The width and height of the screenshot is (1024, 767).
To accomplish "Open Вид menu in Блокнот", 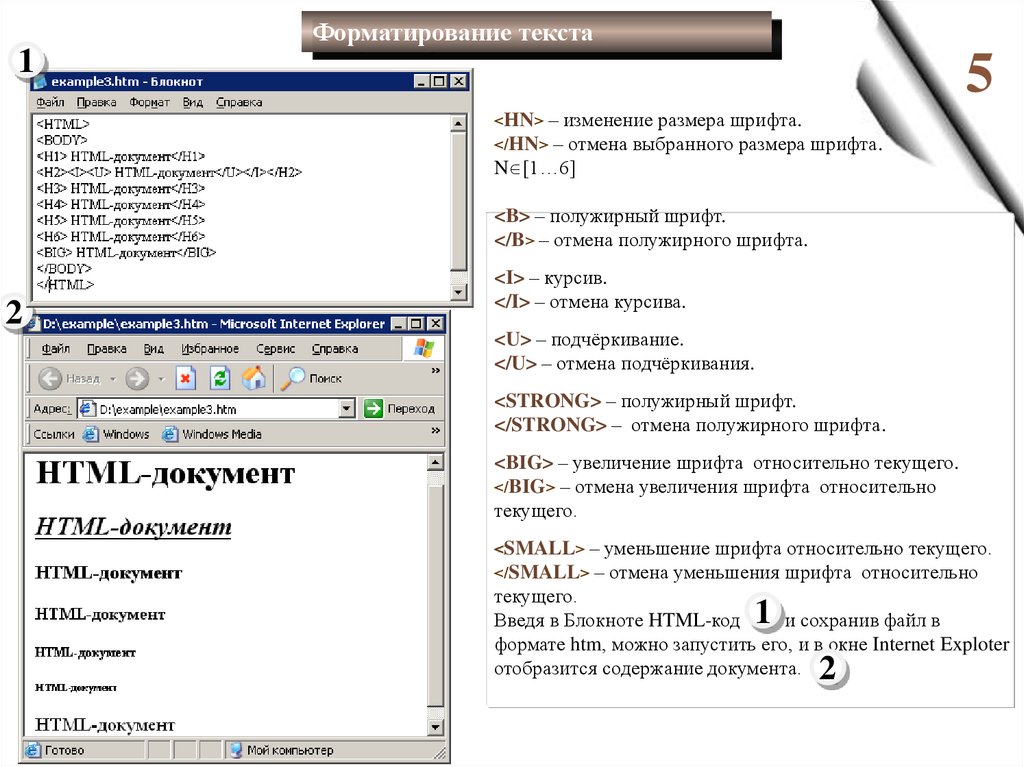I will click(193, 102).
